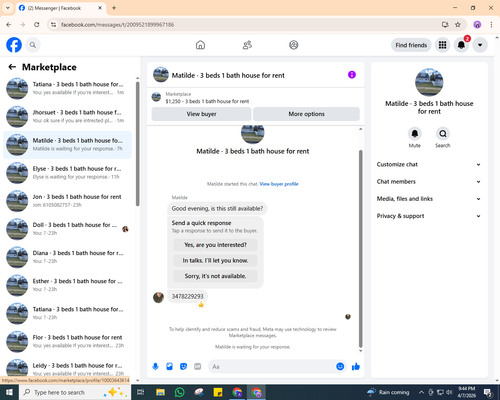Open File Explorer from the taskbar

(160, 392)
